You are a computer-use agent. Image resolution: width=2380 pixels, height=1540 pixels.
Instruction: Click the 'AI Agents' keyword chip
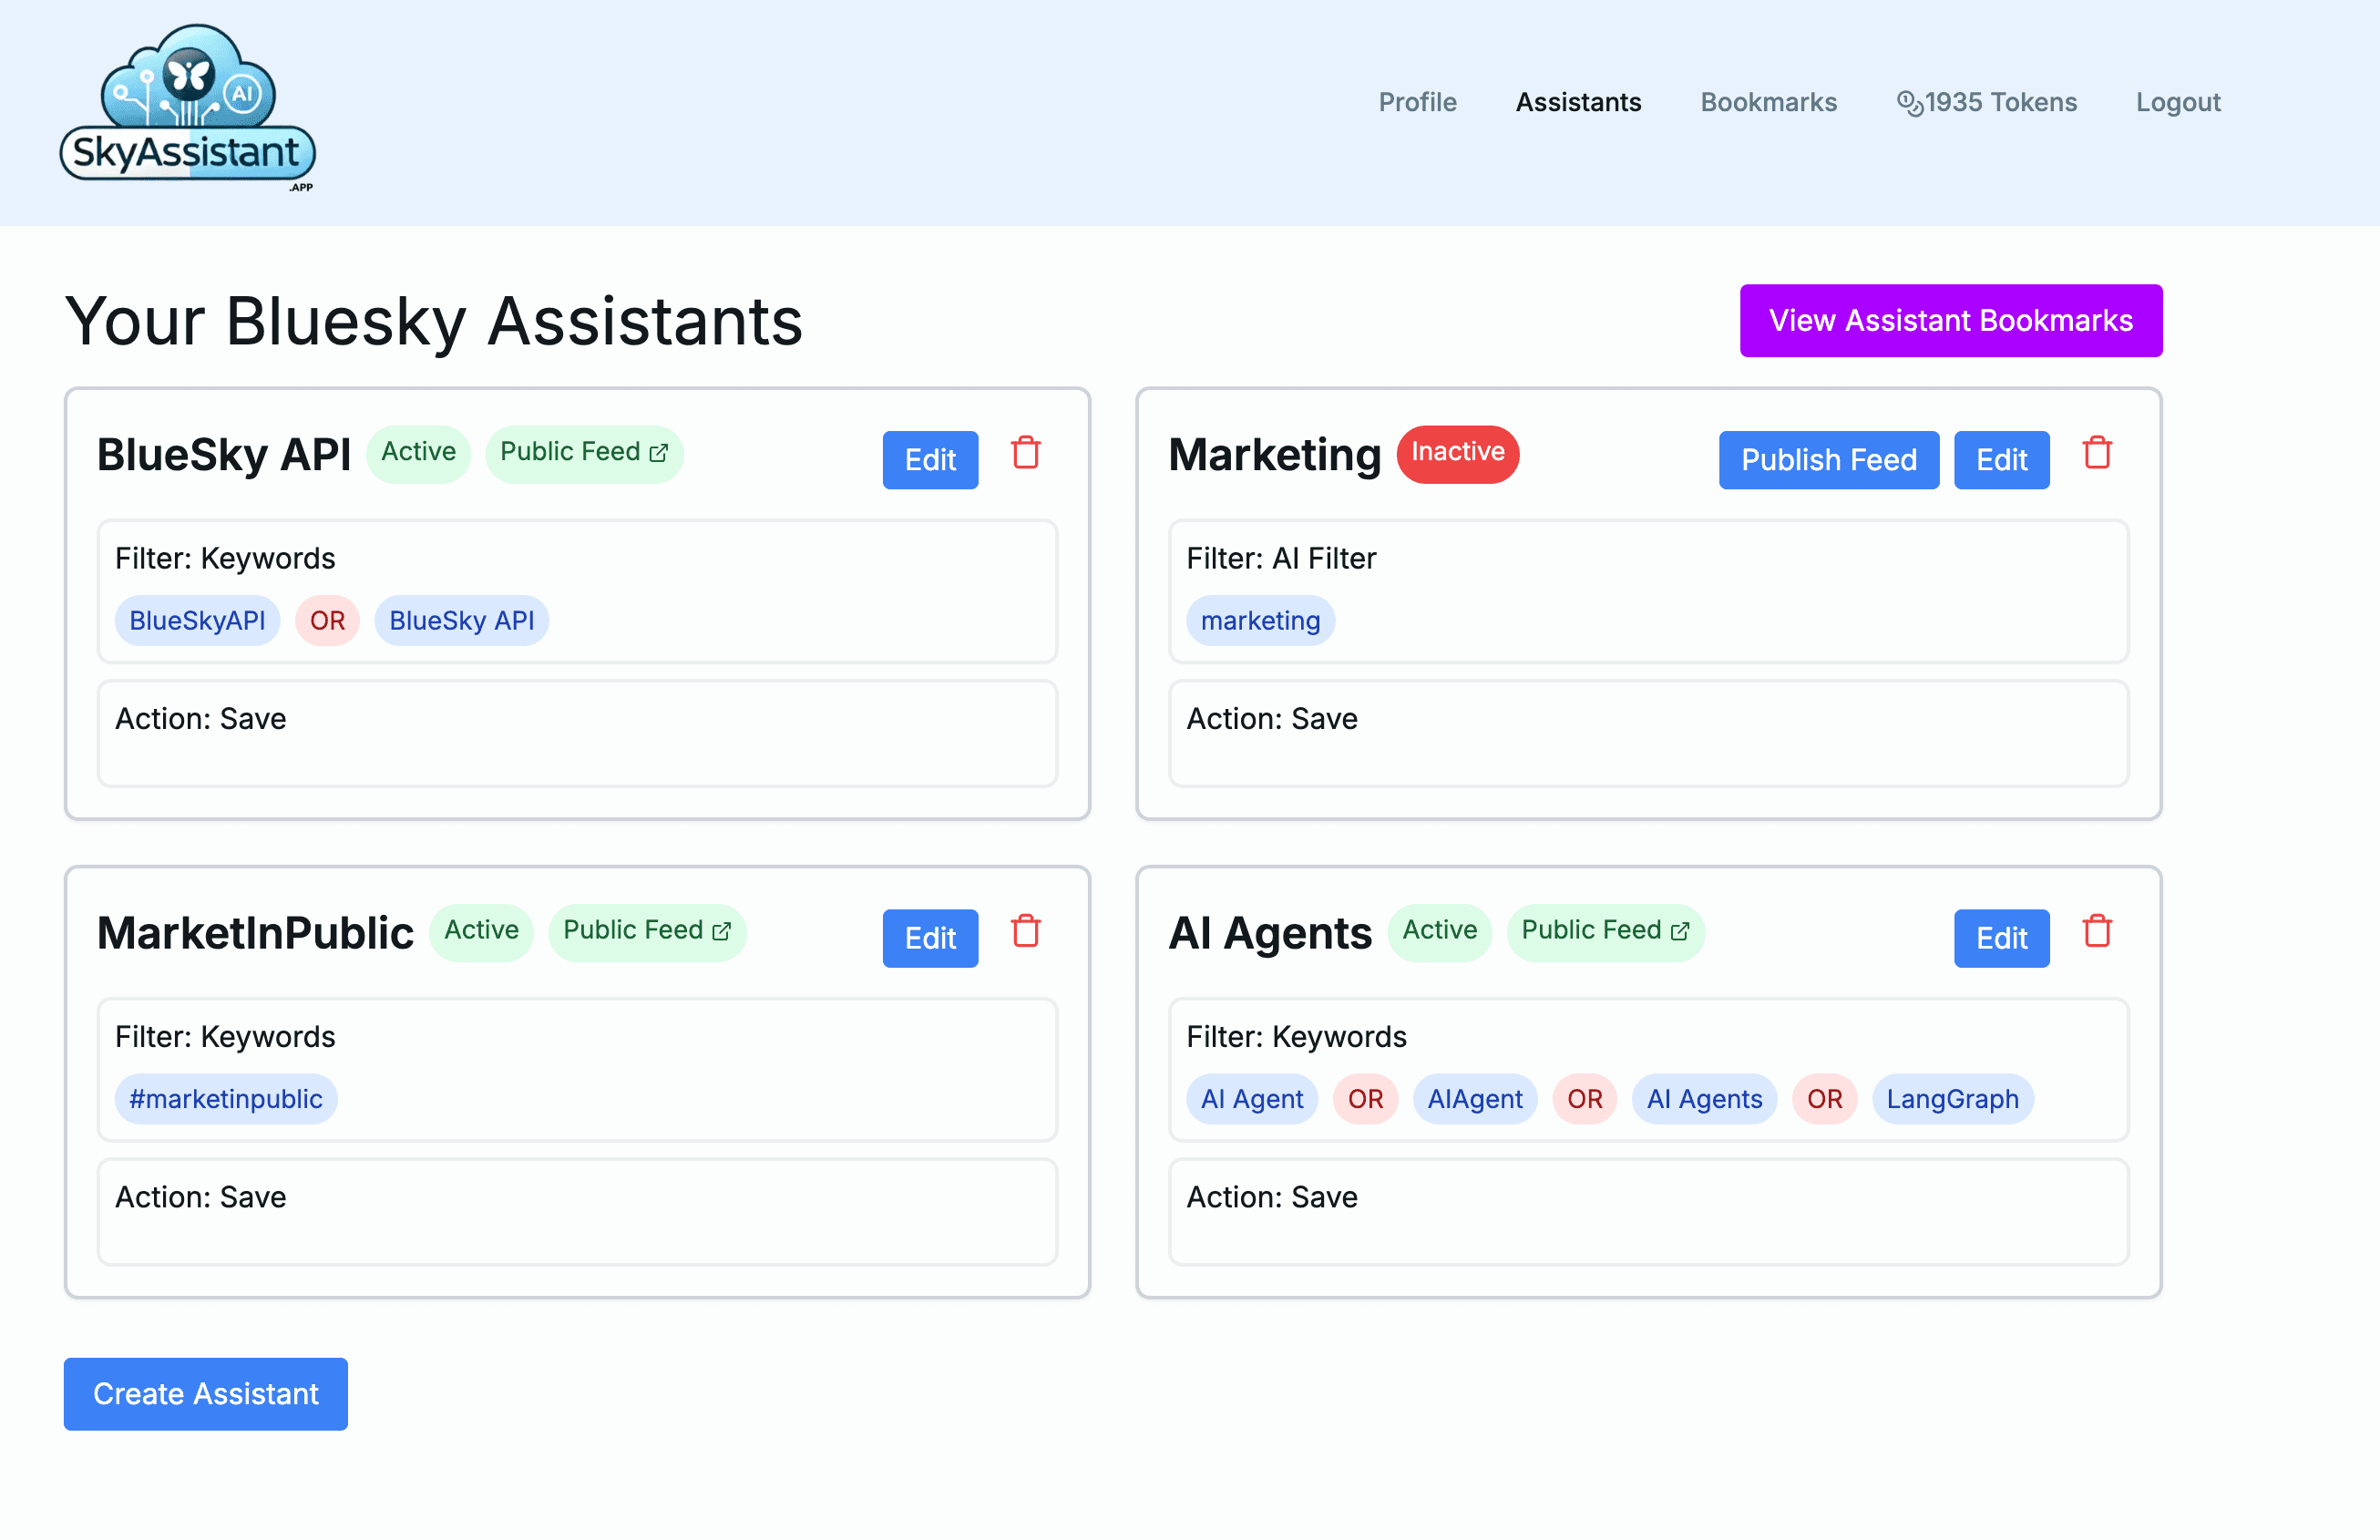[x=1704, y=1098]
